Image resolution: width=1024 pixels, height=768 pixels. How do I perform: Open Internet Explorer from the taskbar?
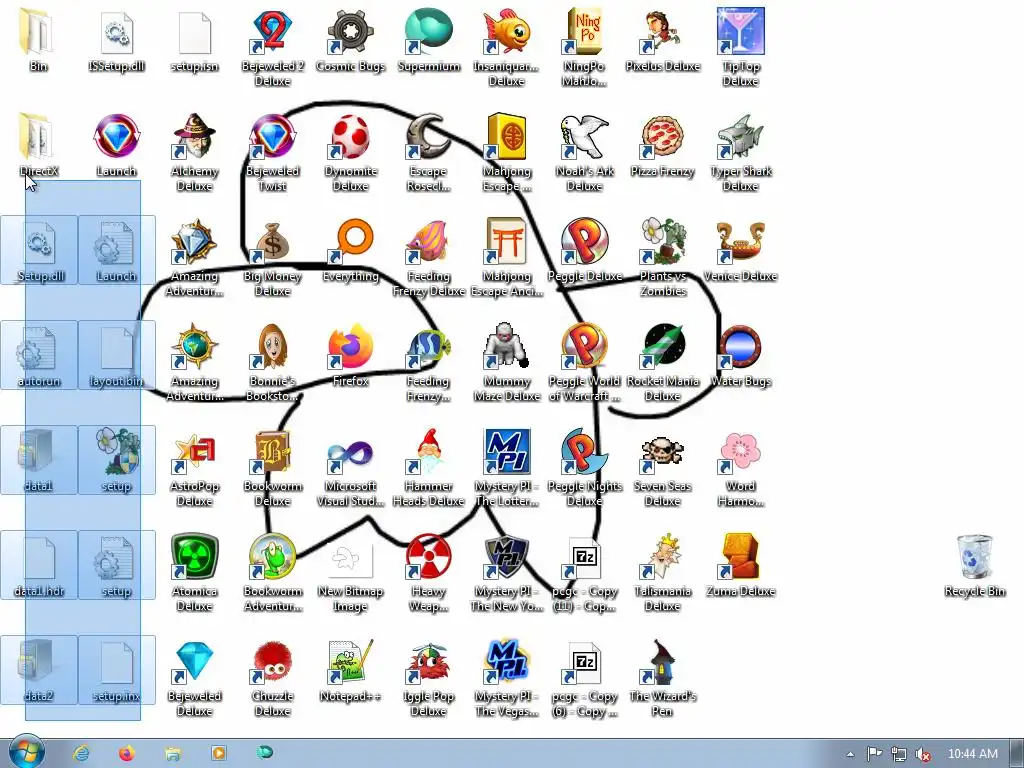(81, 753)
